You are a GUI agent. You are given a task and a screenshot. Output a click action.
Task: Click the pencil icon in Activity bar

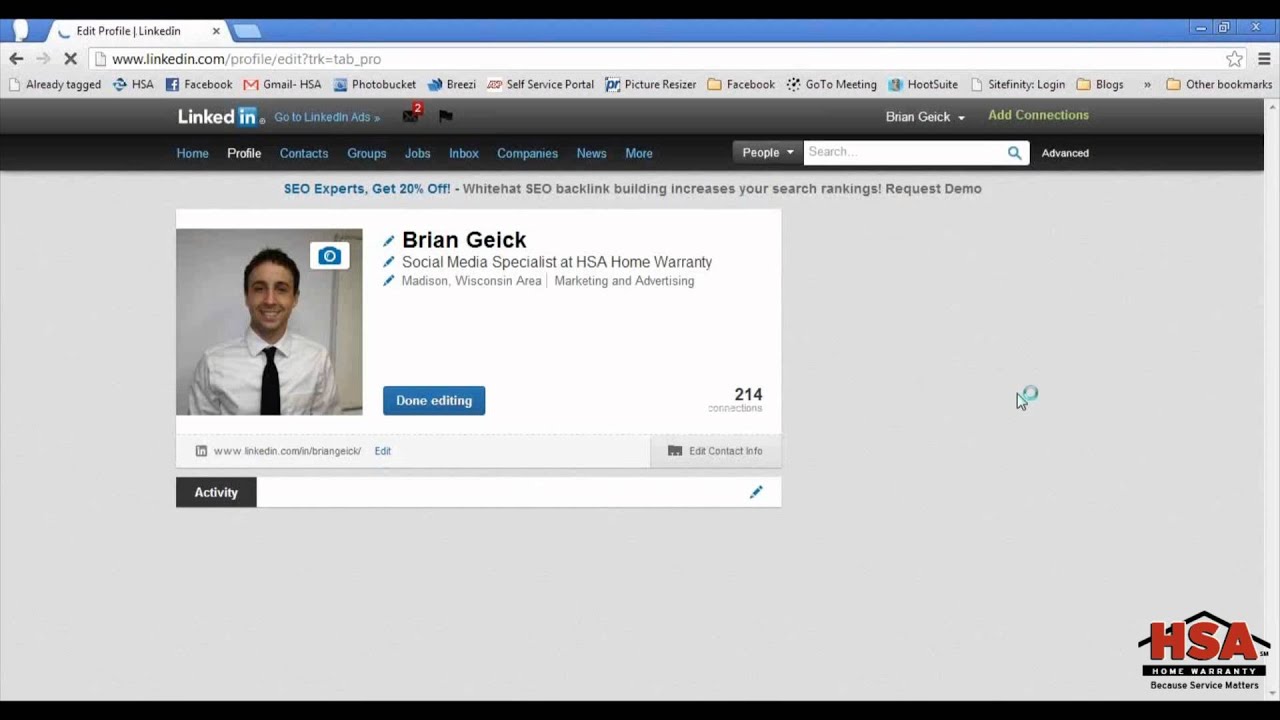click(756, 492)
